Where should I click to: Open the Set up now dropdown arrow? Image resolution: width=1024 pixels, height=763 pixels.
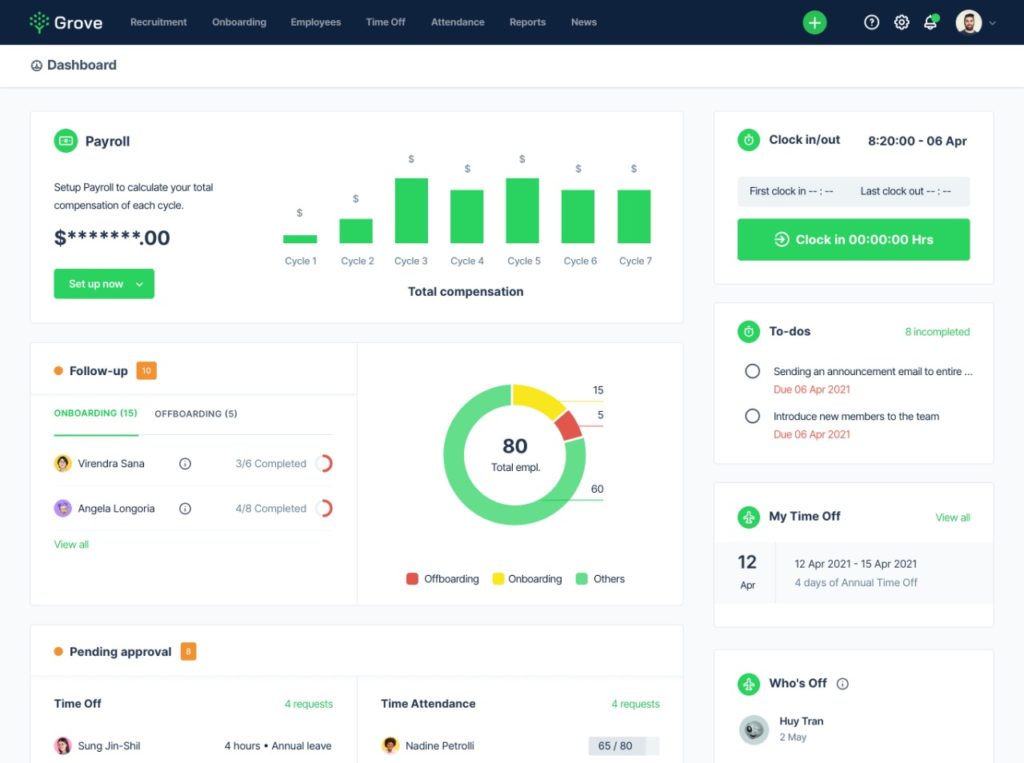[139, 284]
